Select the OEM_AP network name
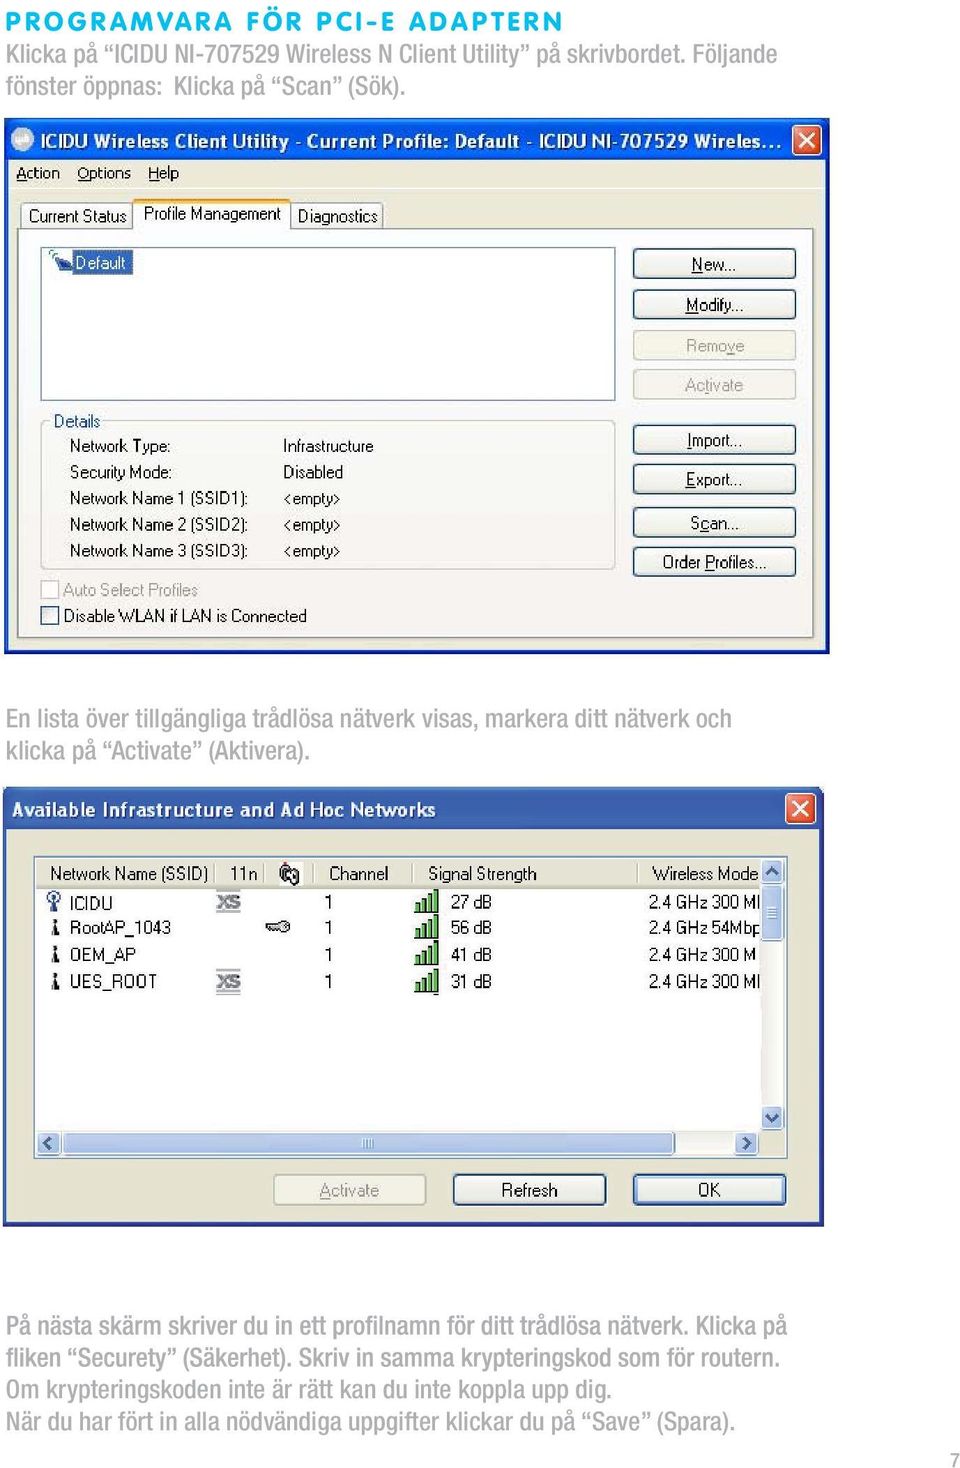Image resolution: width=960 pixels, height=1468 pixels. [x=102, y=955]
